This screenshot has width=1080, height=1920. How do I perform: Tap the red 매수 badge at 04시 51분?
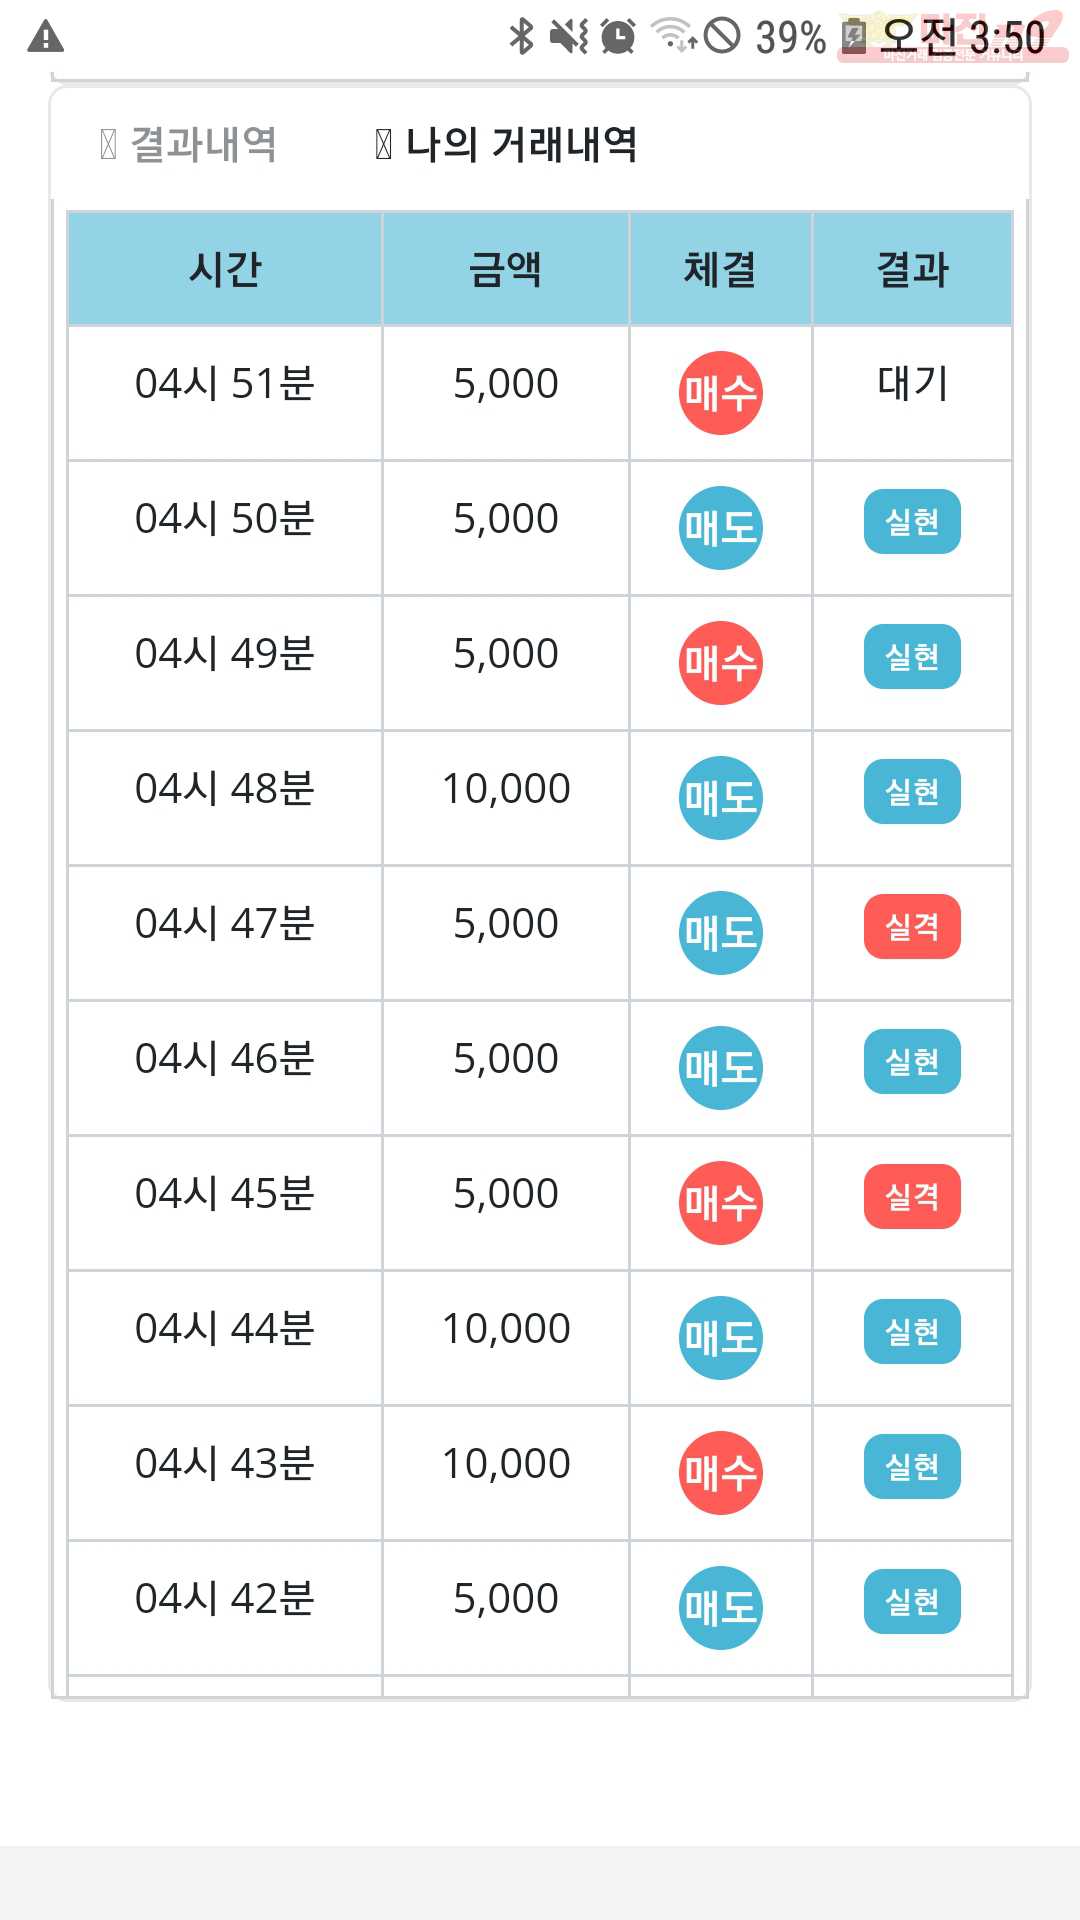click(x=720, y=393)
